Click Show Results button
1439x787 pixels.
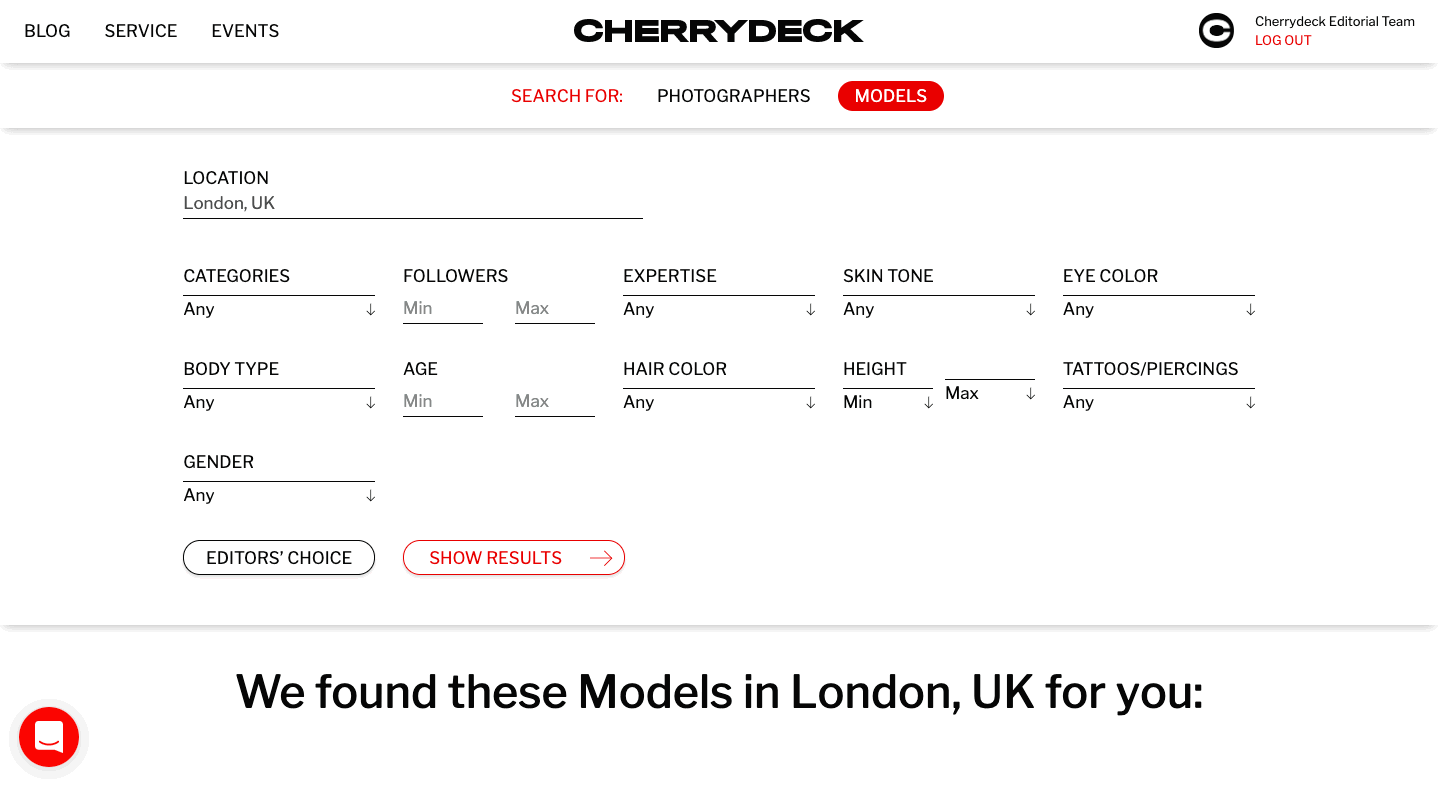coord(496,558)
